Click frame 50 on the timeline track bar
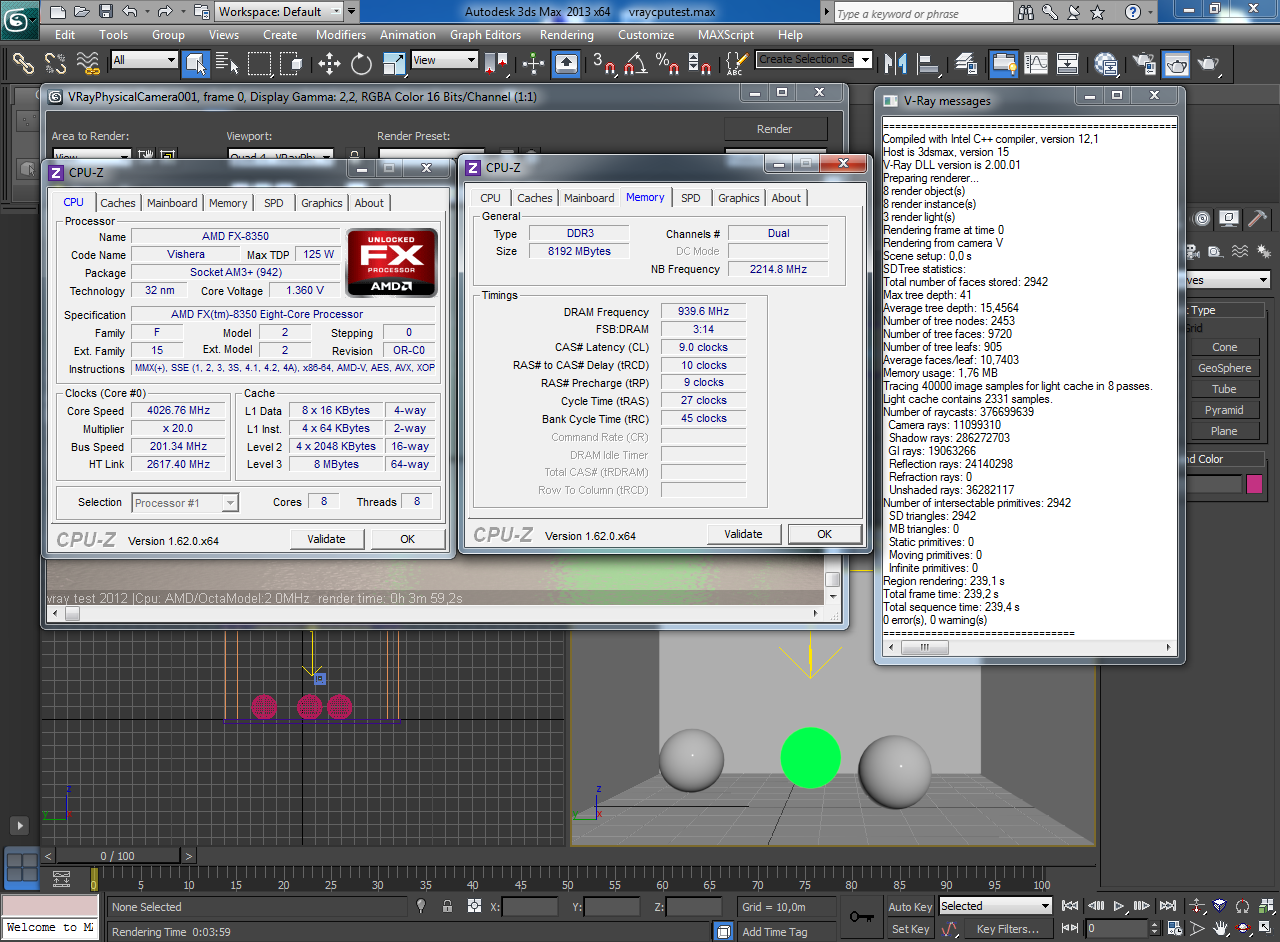This screenshot has width=1280, height=942. [567, 884]
